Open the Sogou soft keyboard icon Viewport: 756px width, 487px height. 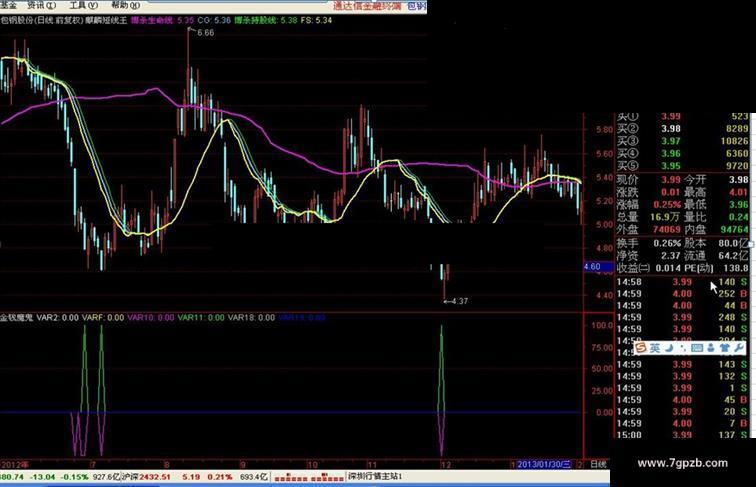coord(697,348)
